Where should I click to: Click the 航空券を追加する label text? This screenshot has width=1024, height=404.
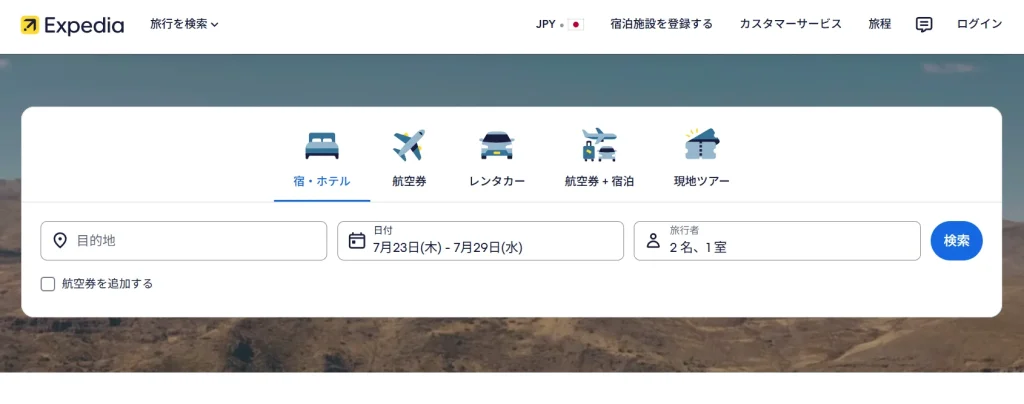(107, 284)
